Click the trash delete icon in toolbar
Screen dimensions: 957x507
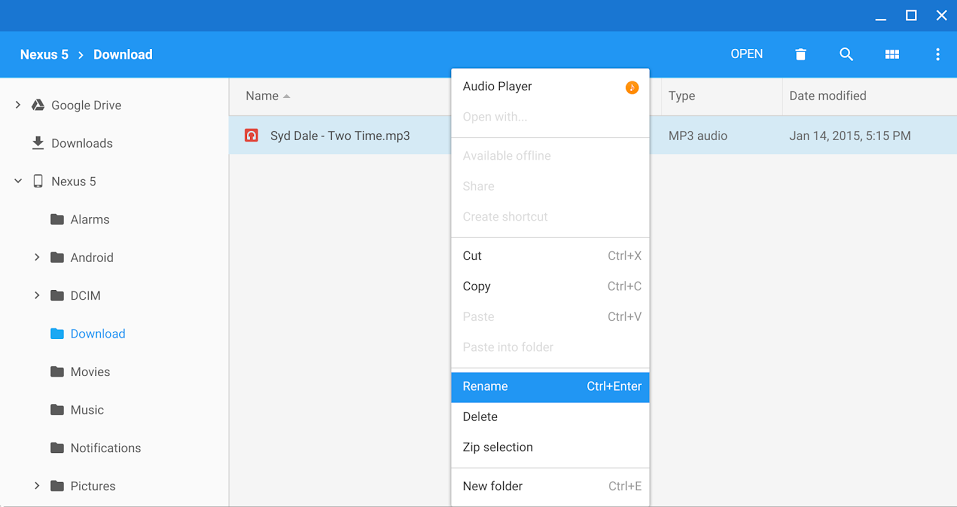click(800, 54)
